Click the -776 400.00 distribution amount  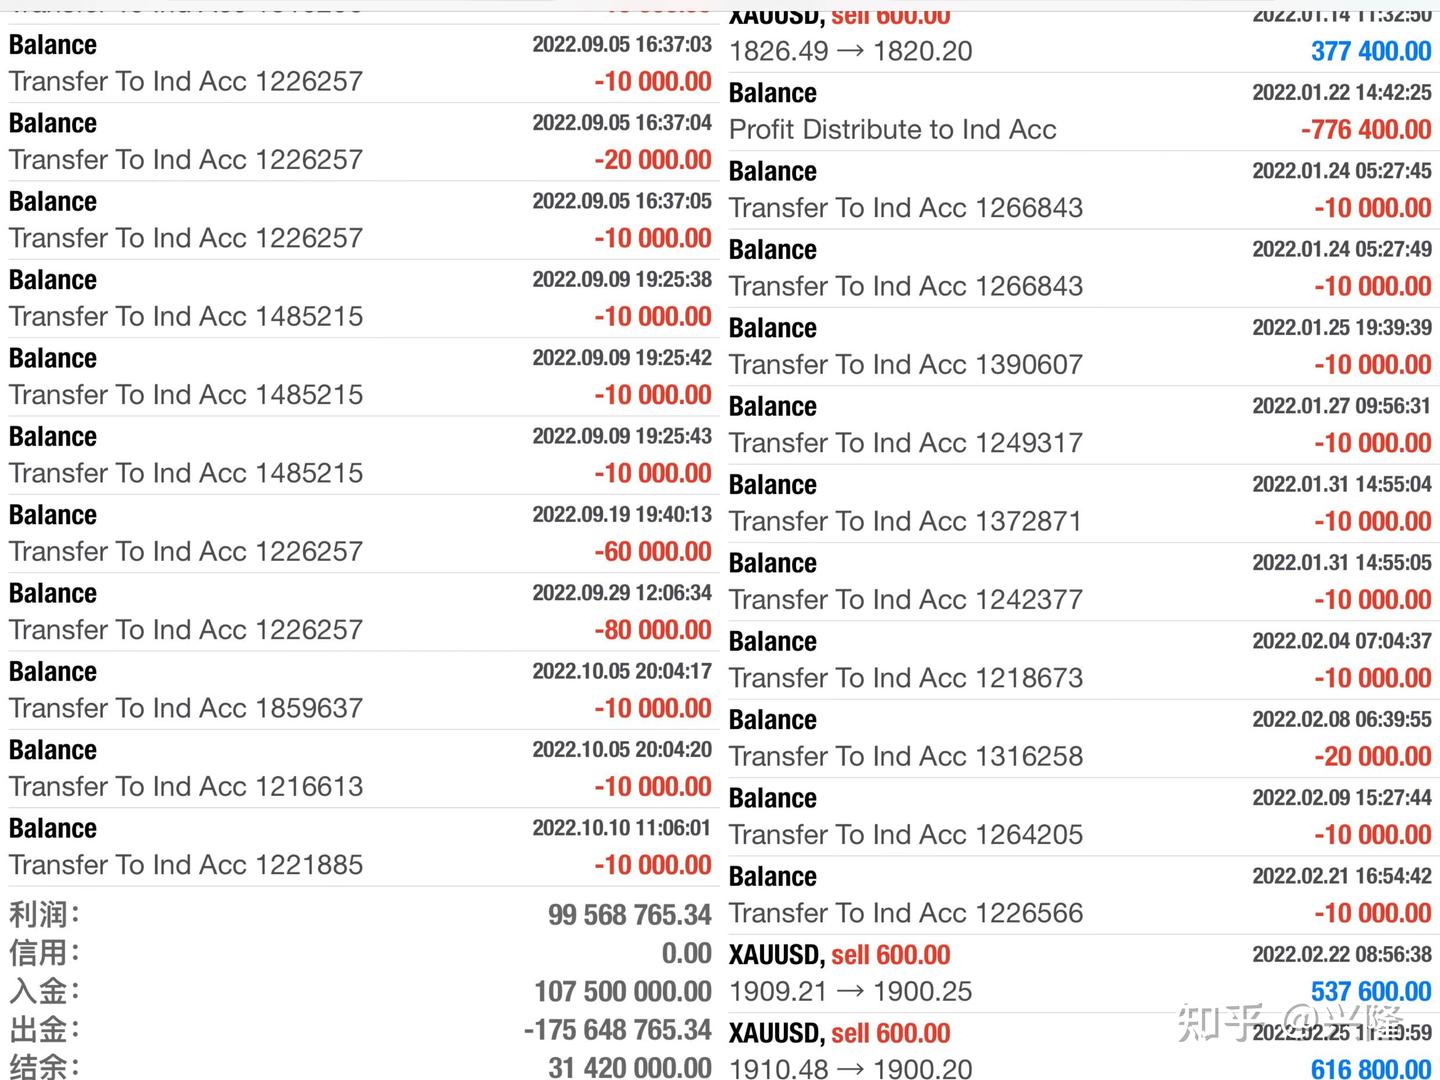[1366, 129]
